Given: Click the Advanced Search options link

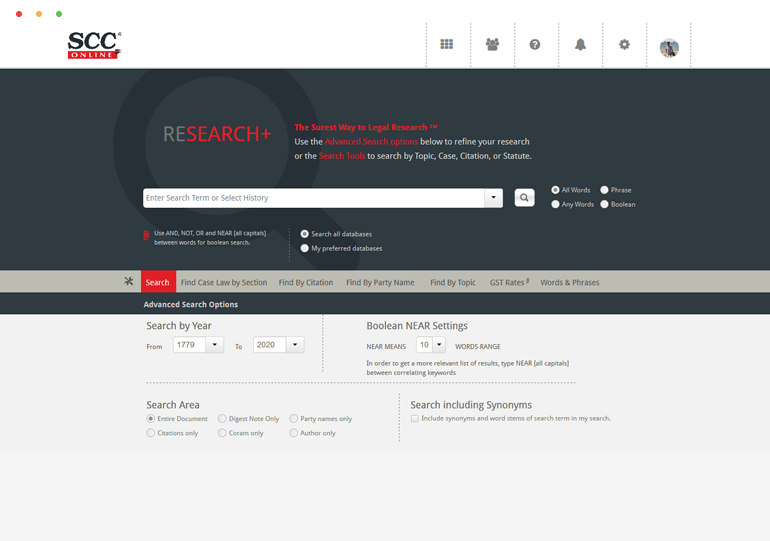Looking at the screenshot, I should [371, 141].
